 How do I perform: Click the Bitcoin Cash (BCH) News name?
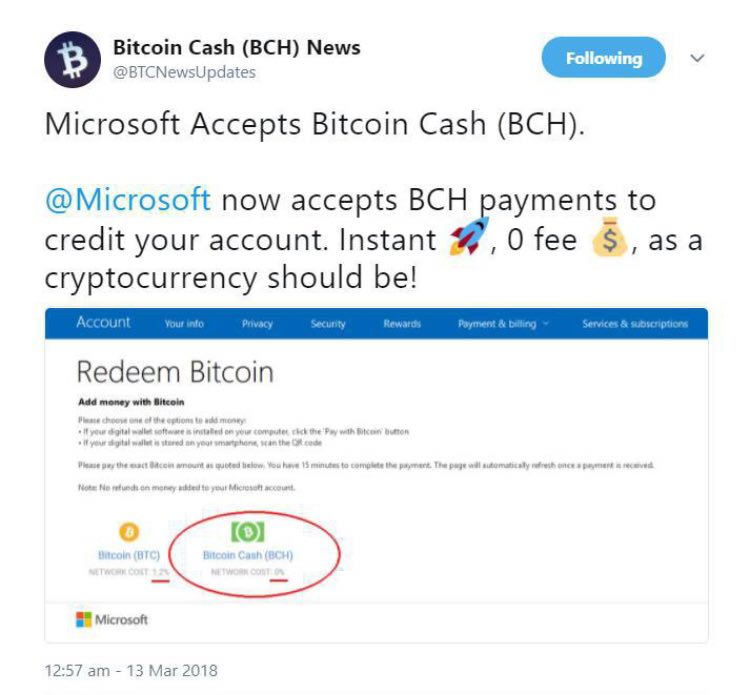(x=237, y=47)
